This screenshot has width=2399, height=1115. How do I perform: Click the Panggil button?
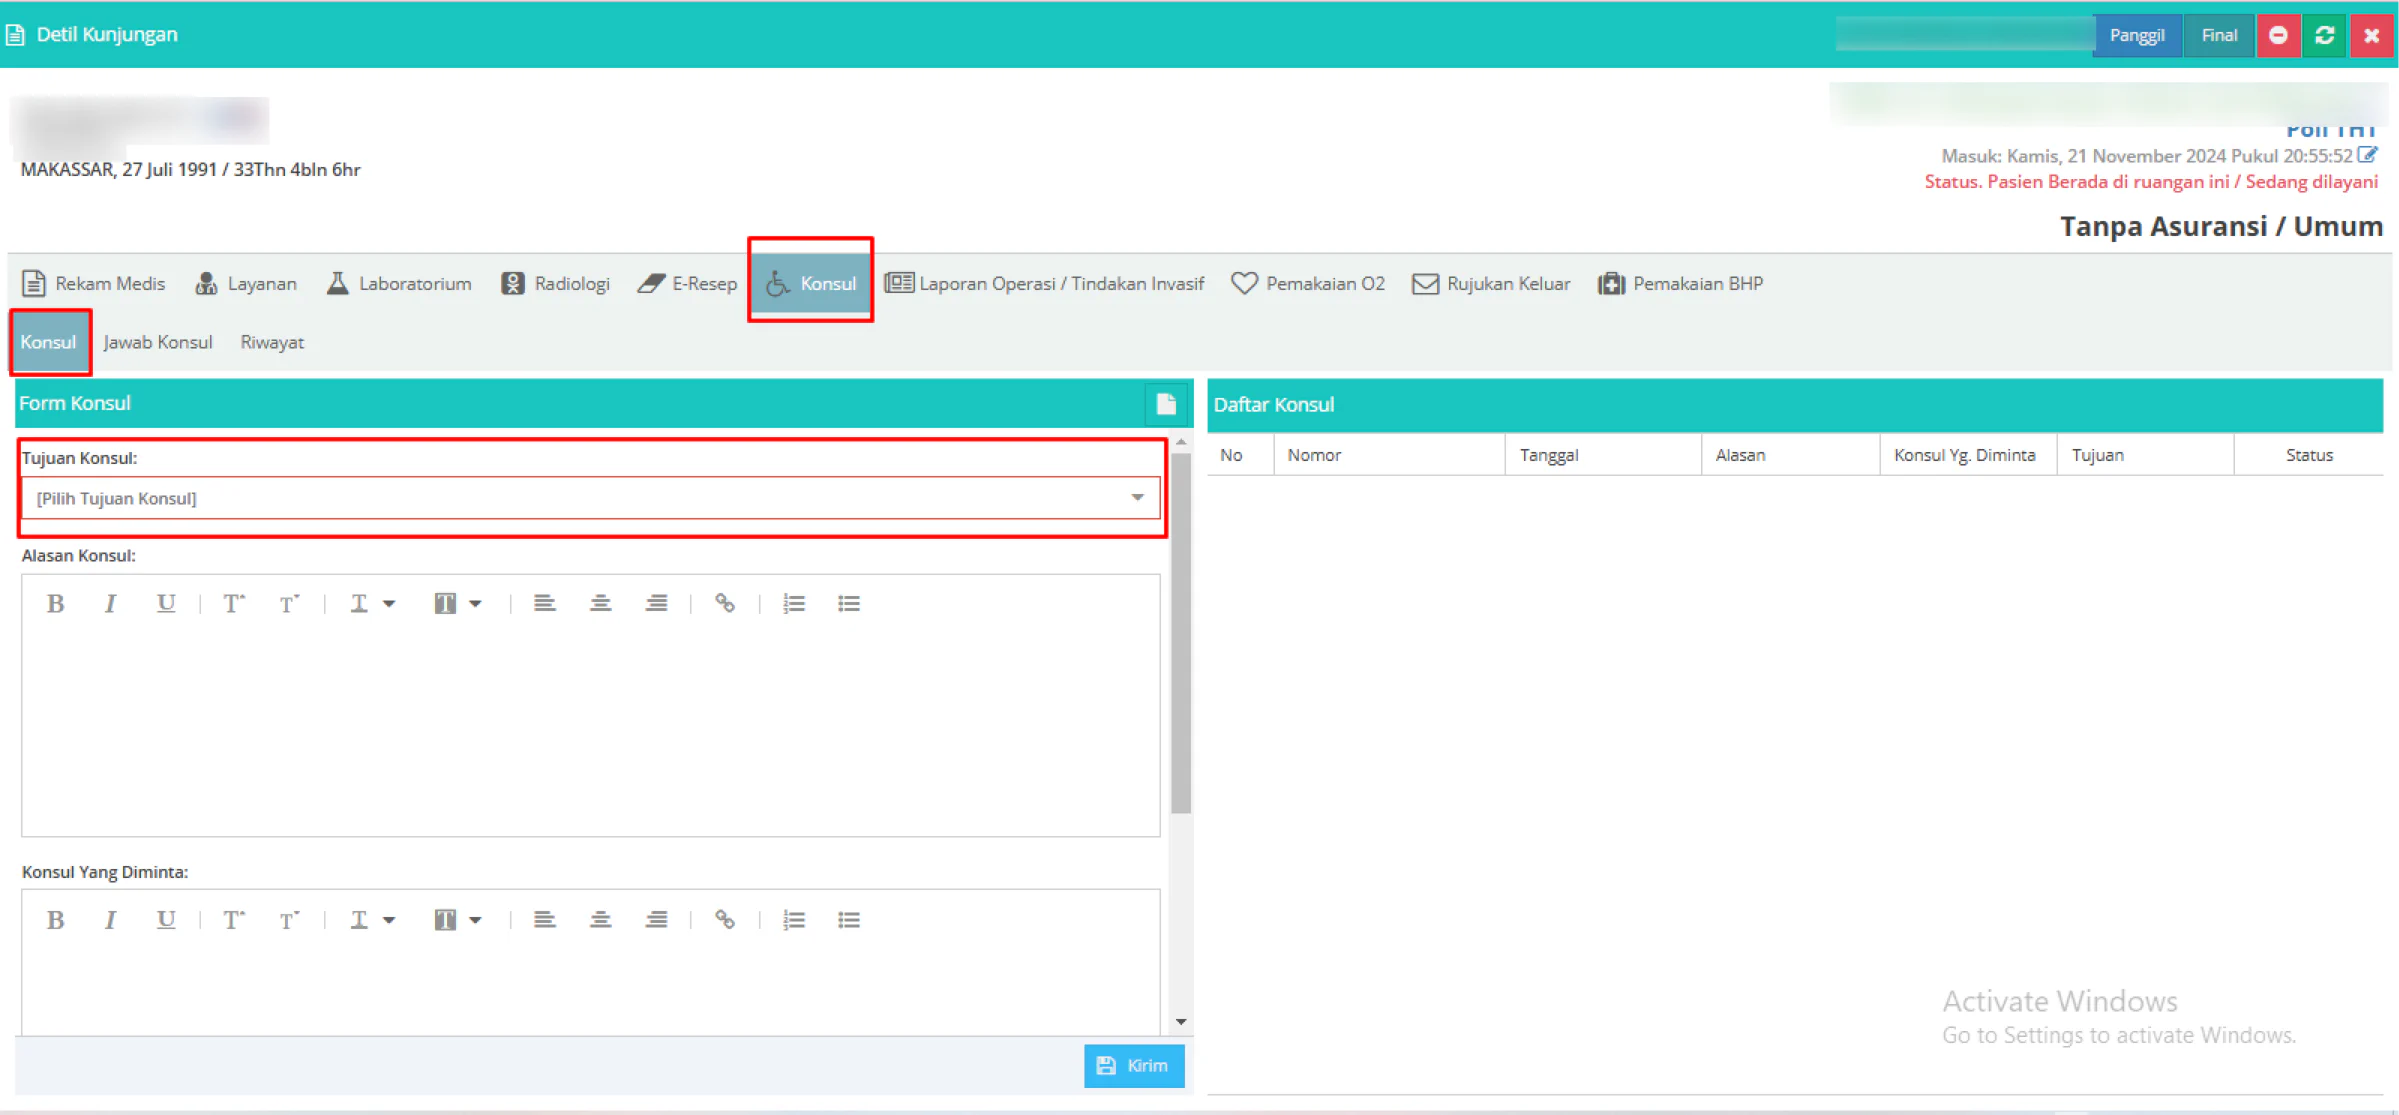pos(2137,35)
